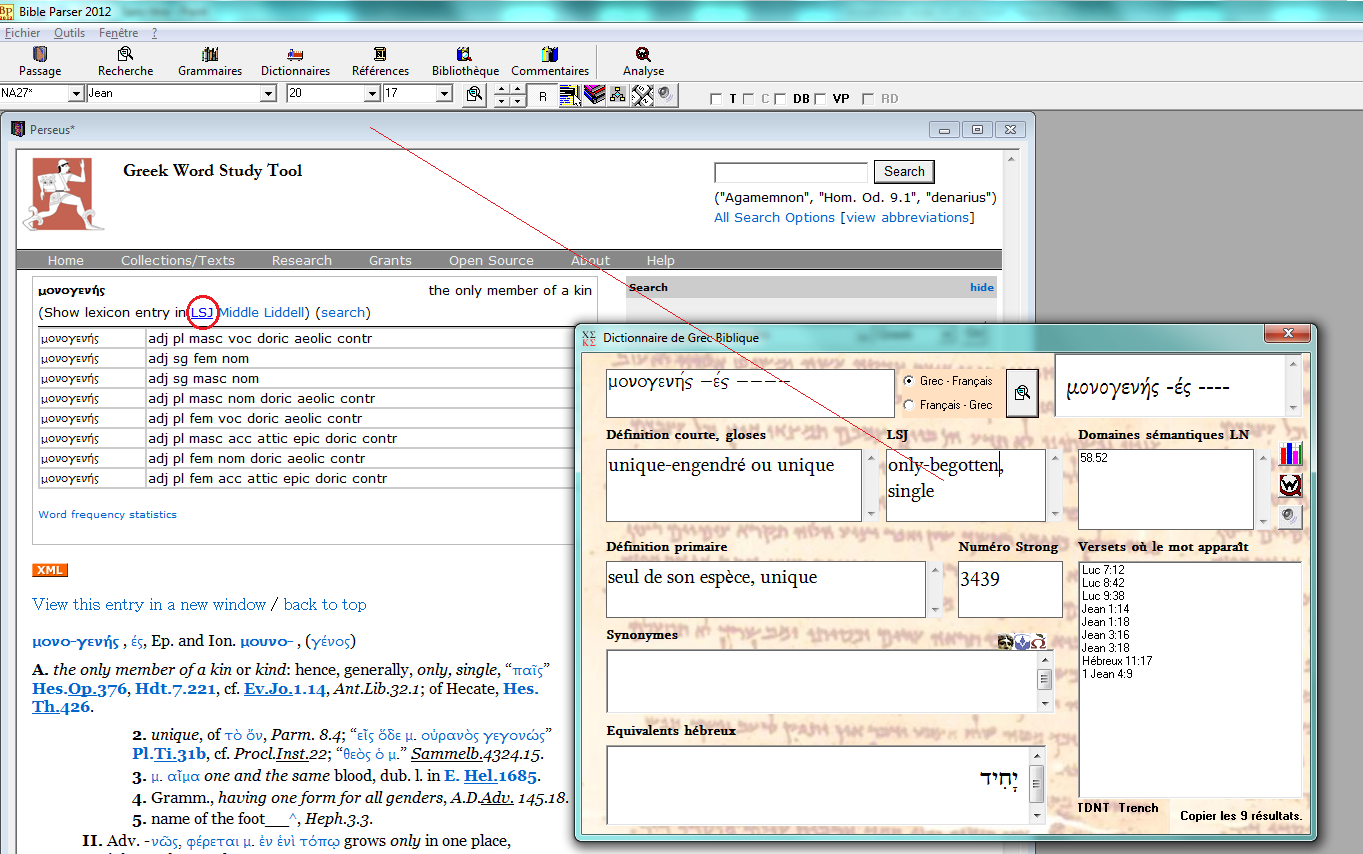Open the Références toolbar icon

380,61
